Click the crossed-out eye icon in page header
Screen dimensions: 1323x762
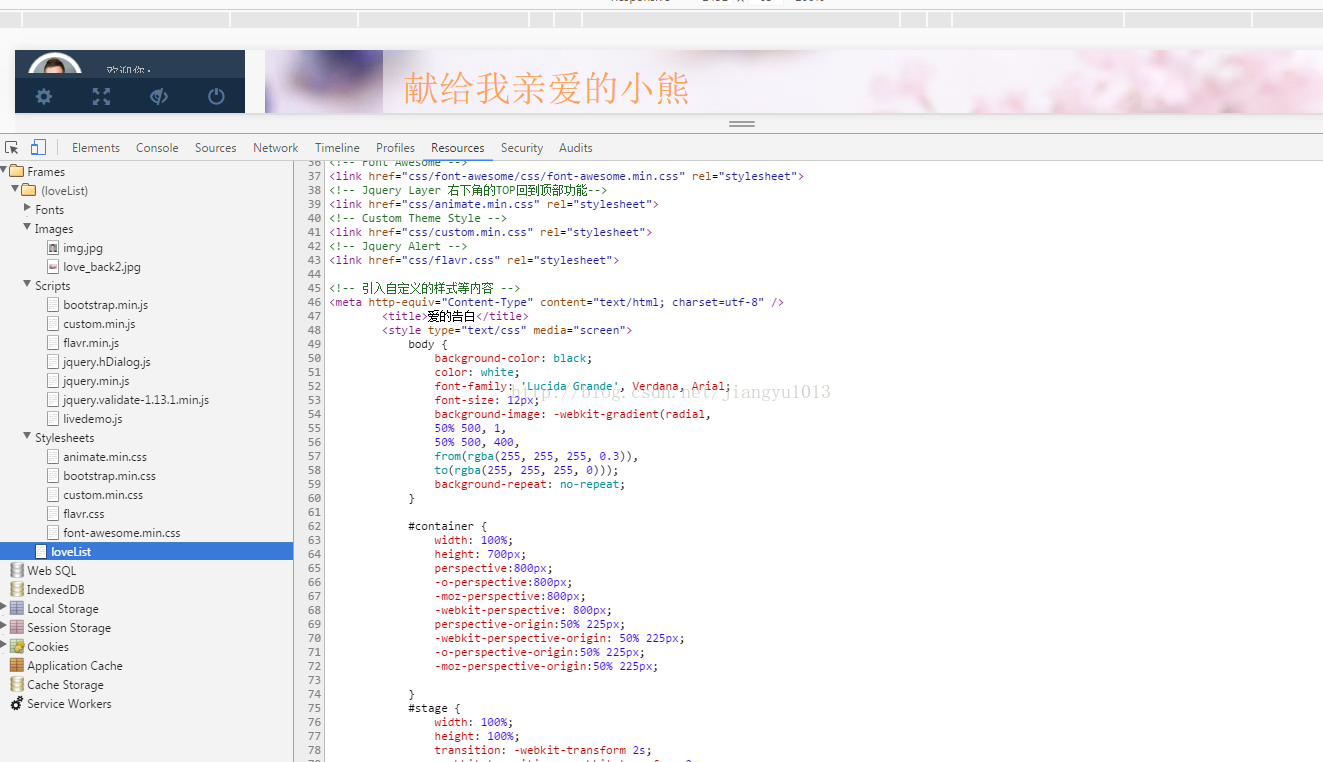(159, 96)
